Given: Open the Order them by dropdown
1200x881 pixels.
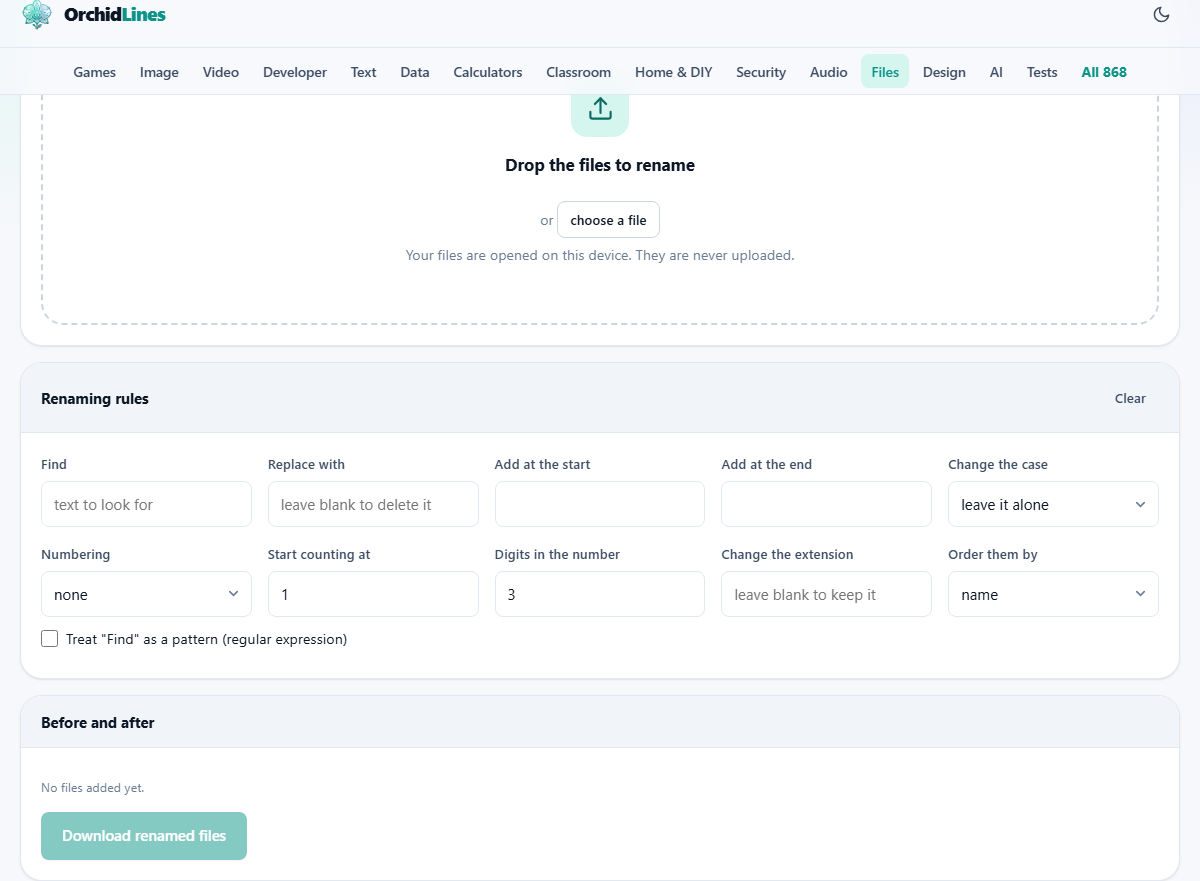Looking at the screenshot, I should (x=1053, y=594).
